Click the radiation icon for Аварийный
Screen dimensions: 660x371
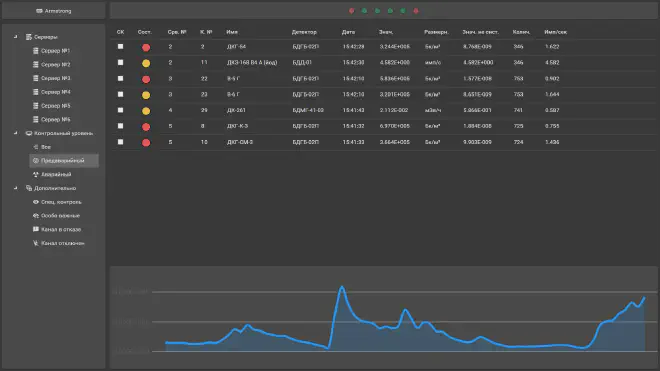pos(36,174)
